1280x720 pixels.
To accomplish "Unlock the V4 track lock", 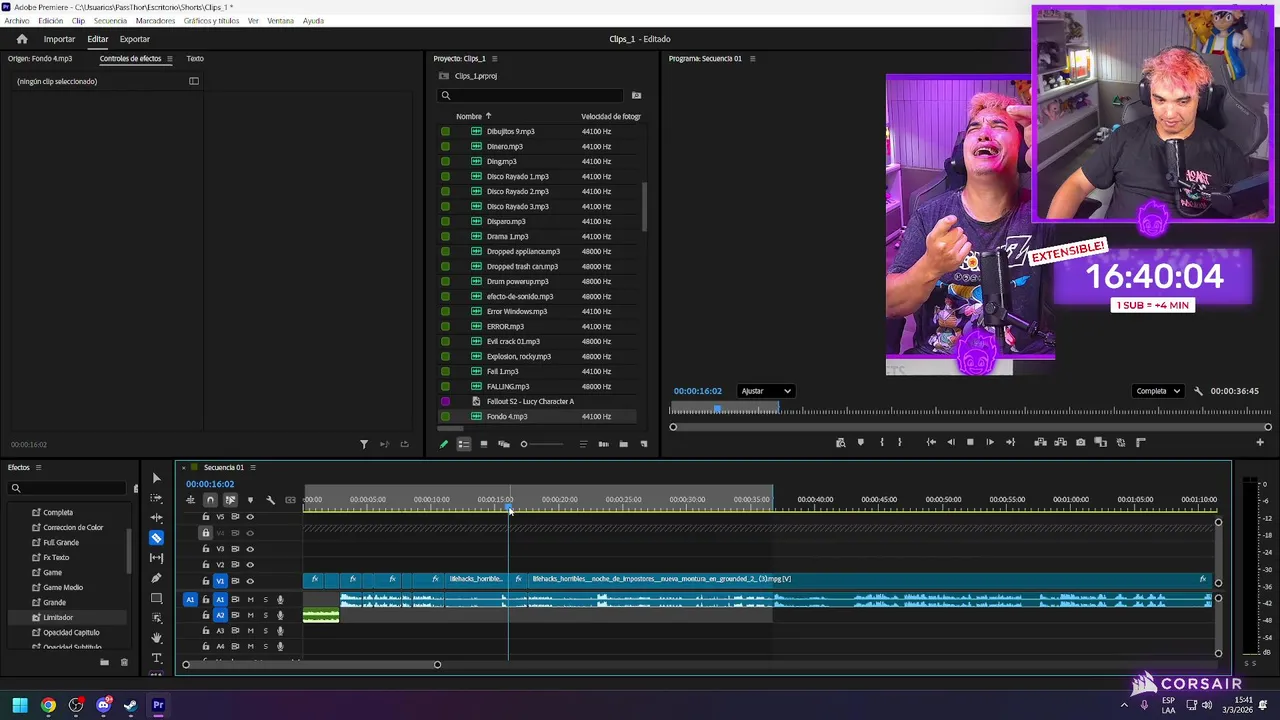I will tap(206, 533).
